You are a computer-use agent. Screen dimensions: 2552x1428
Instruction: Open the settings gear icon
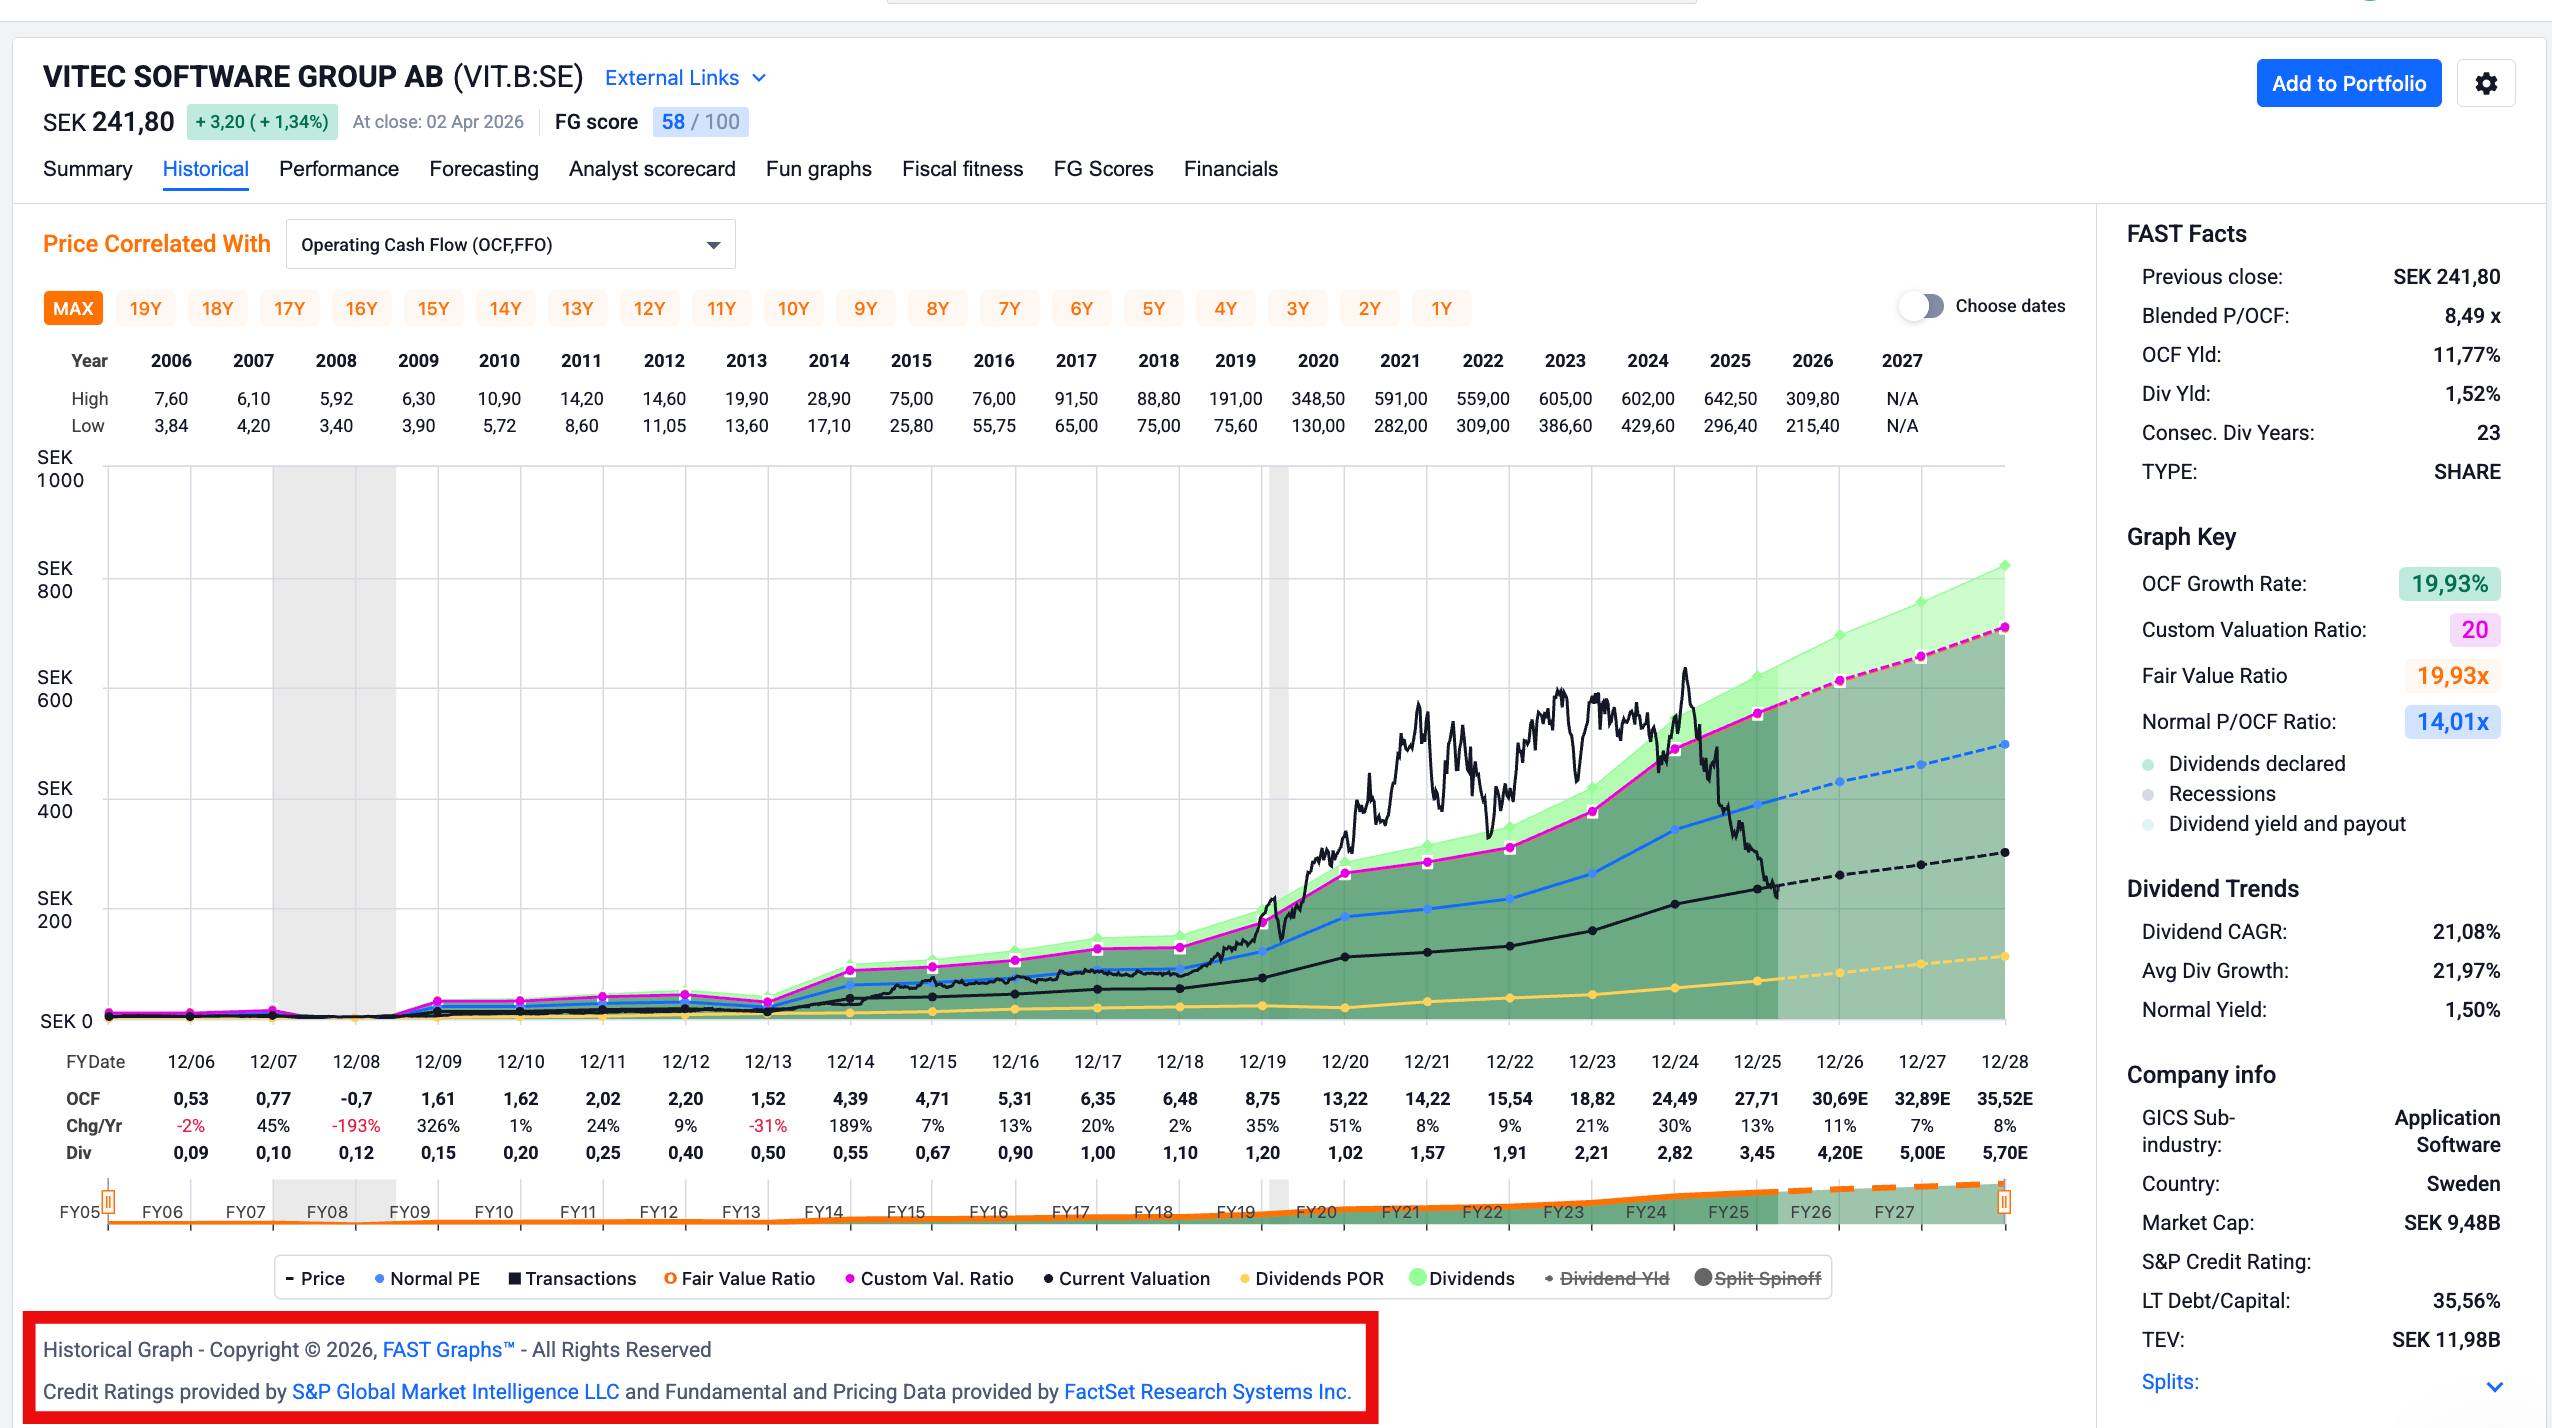[2486, 83]
